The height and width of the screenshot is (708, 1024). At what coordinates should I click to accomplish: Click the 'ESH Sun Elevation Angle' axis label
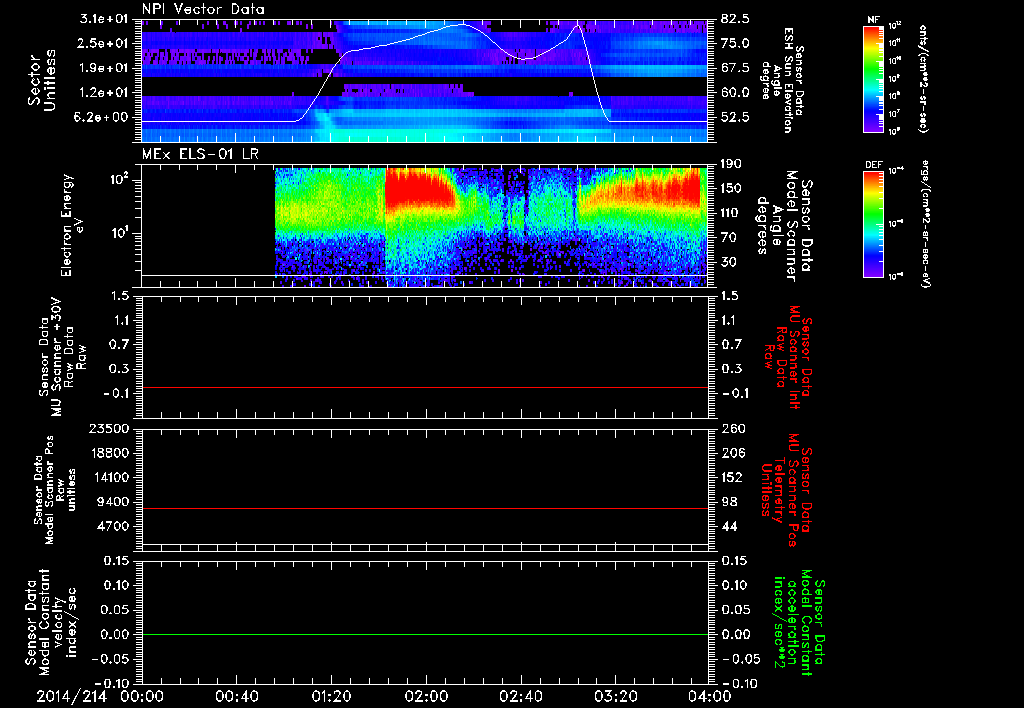tap(782, 80)
